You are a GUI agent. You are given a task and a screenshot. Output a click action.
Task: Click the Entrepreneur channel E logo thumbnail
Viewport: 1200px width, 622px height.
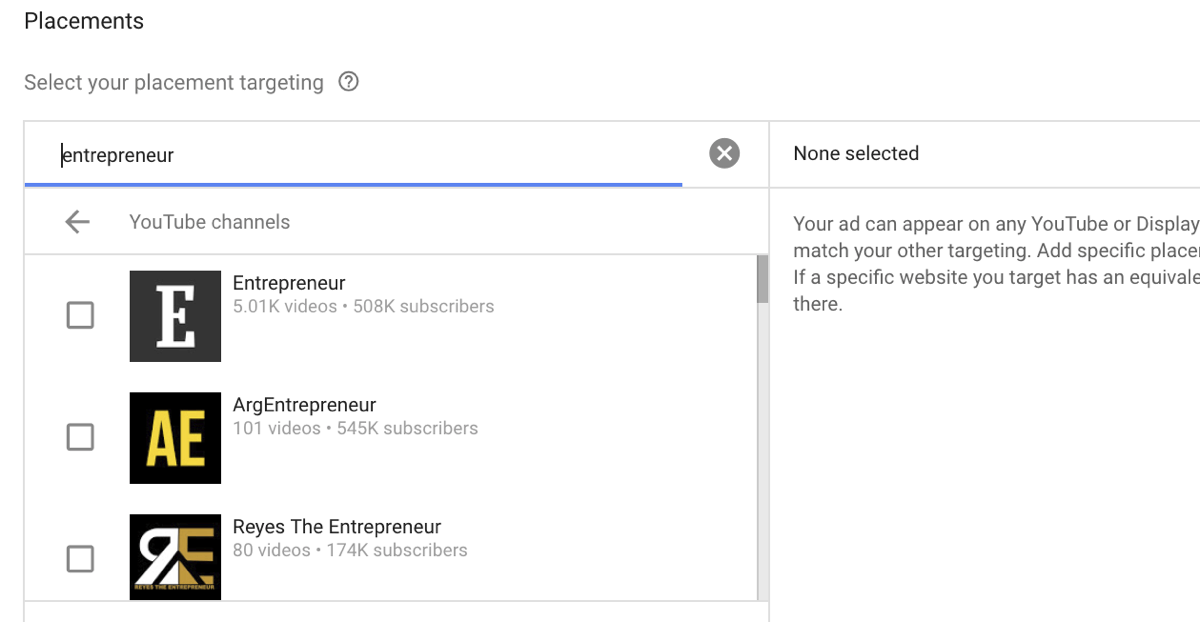click(x=175, y=316)
